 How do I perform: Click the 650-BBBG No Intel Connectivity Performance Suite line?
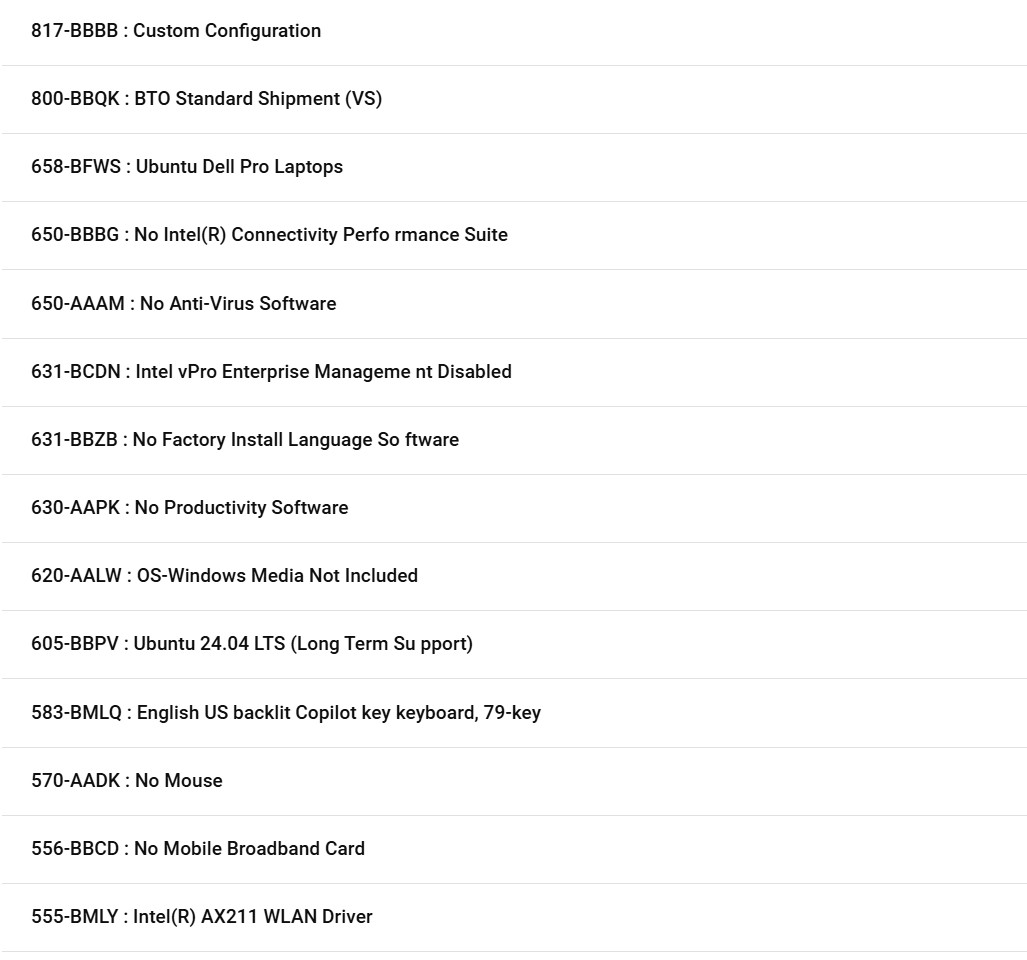click(x=514, y=236)
